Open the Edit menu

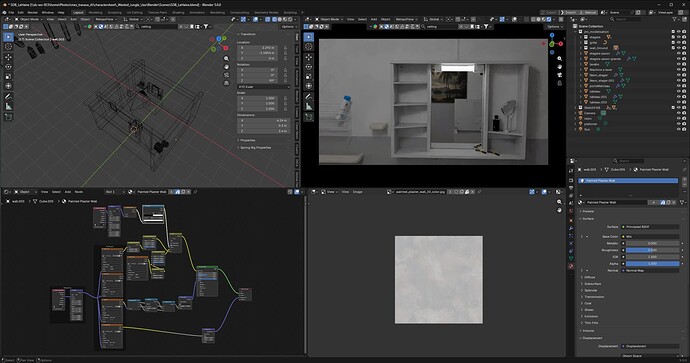pyautogui.click(x=21, y=12)
